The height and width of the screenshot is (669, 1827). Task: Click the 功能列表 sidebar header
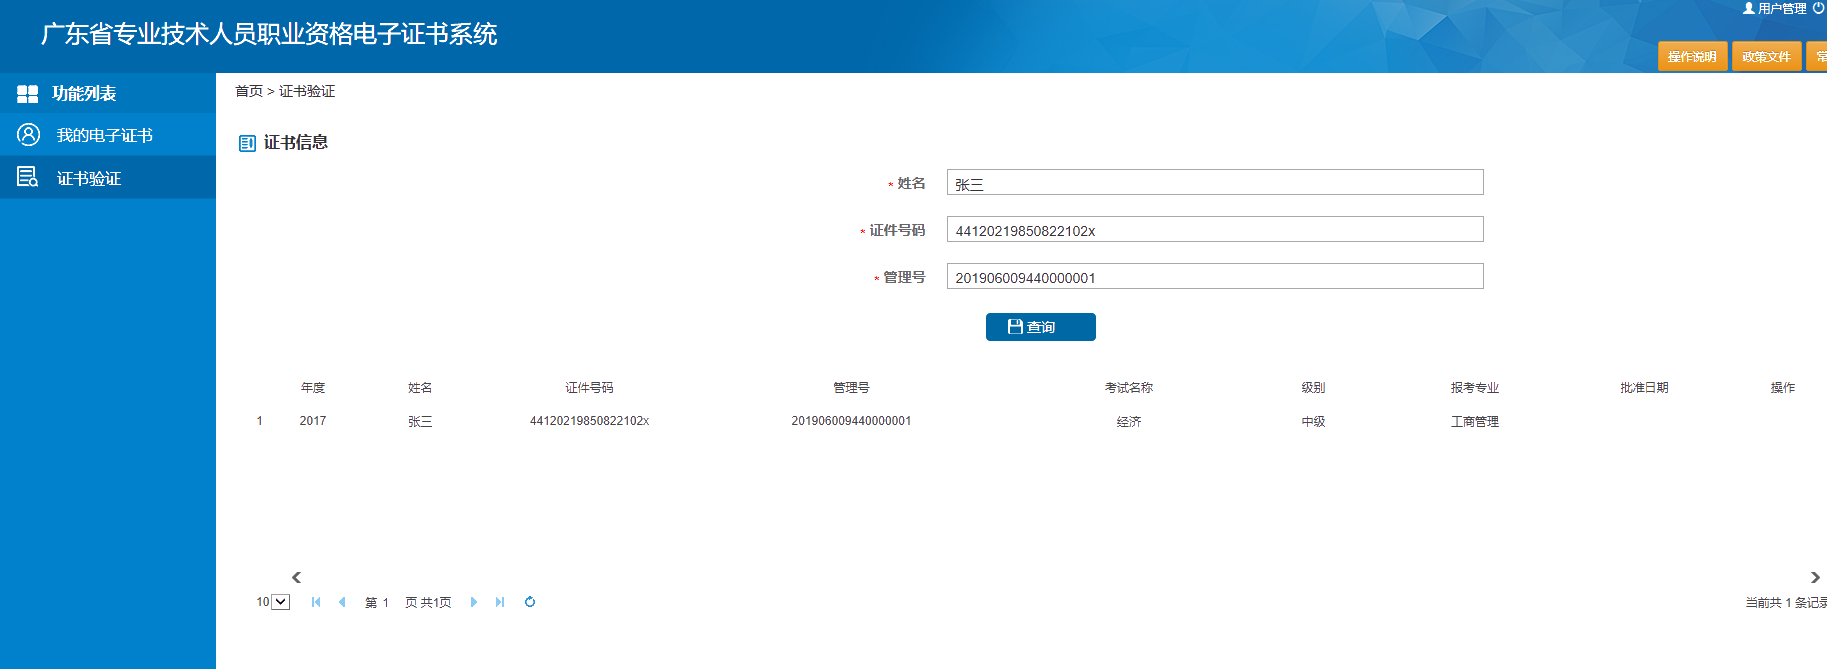[x=84, y=93]
